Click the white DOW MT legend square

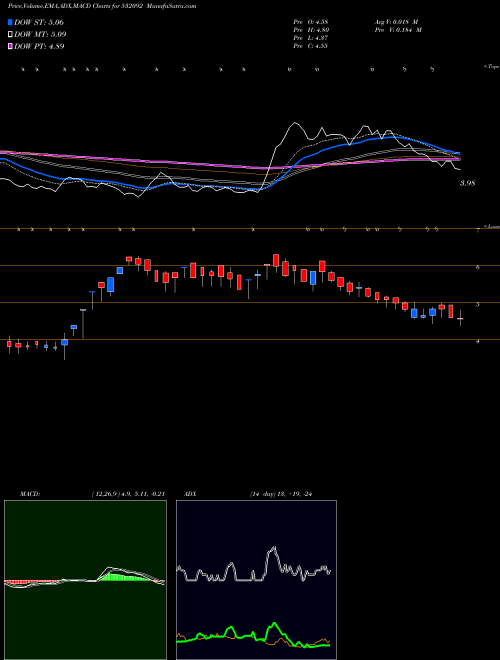point(10,34)
